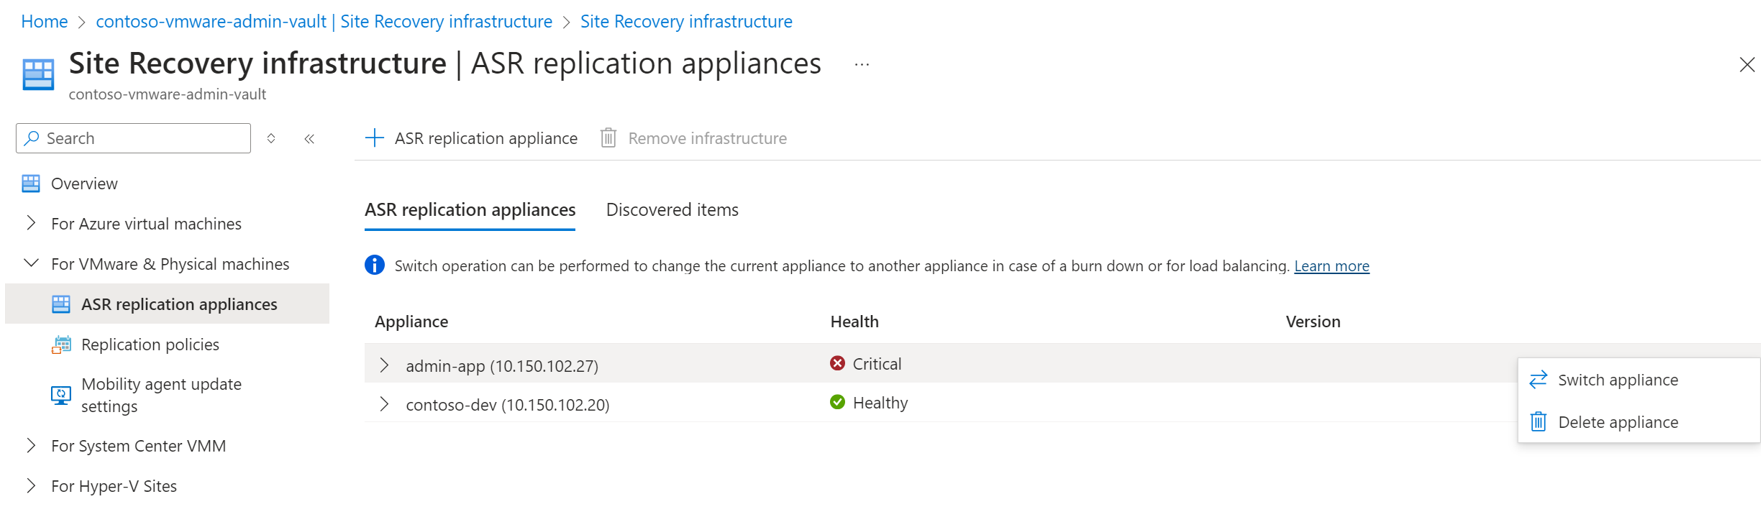
Task: Collapse the sidebar with double-chevron icon
Action: (x=310, y=139)
